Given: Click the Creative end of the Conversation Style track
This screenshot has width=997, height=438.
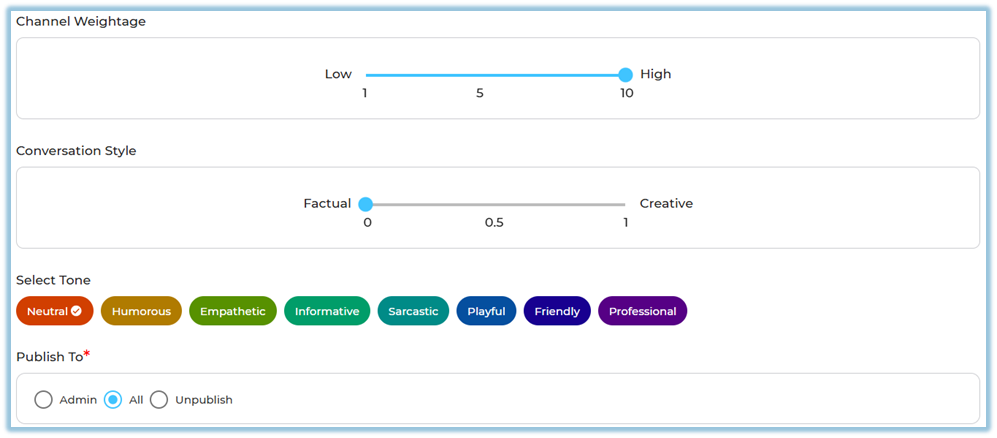Looking at the screenshot, I should click(625, 204).
